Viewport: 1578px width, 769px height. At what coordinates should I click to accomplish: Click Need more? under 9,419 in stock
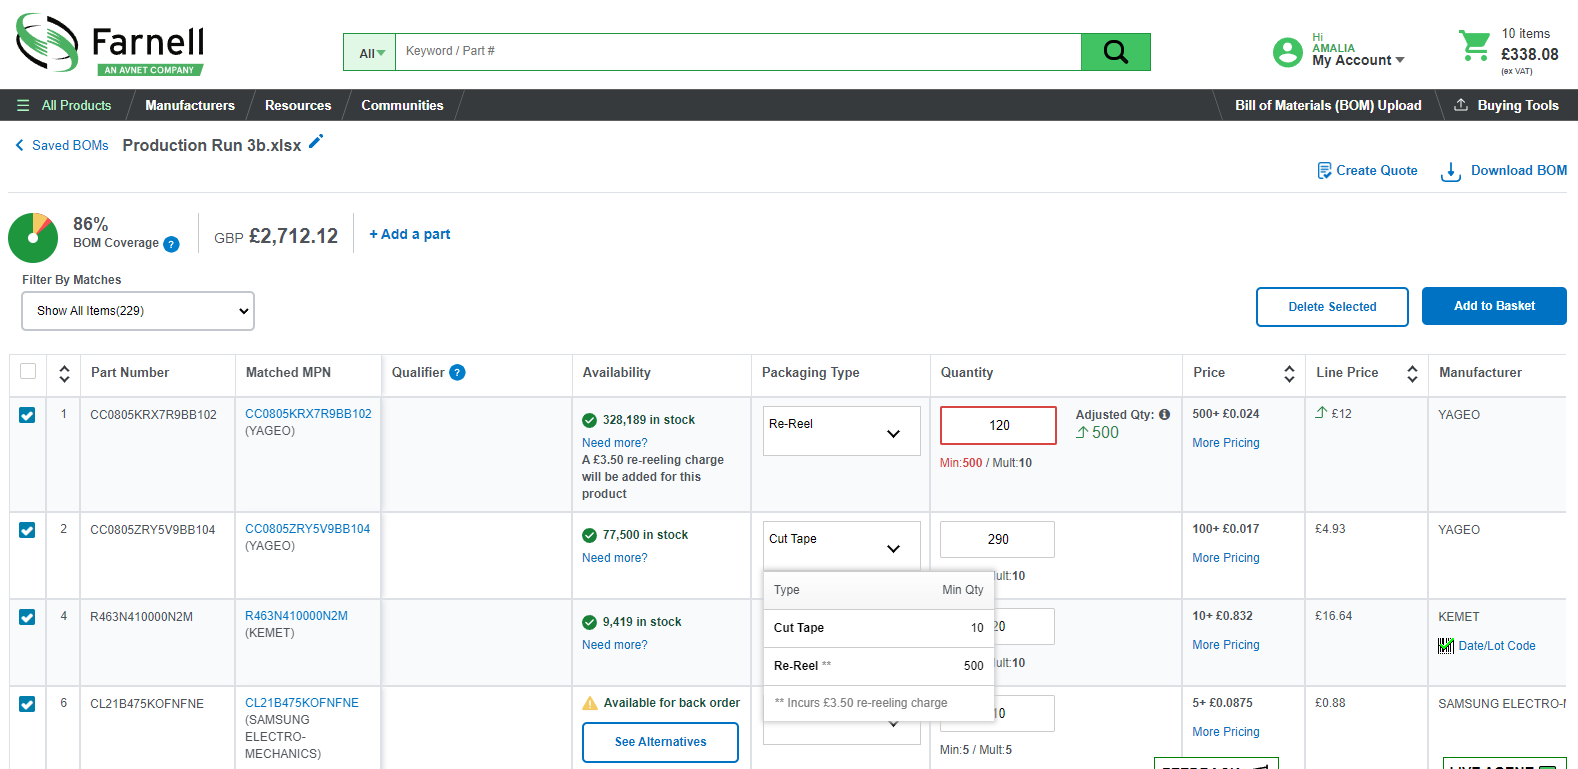(x=615, y=645)
